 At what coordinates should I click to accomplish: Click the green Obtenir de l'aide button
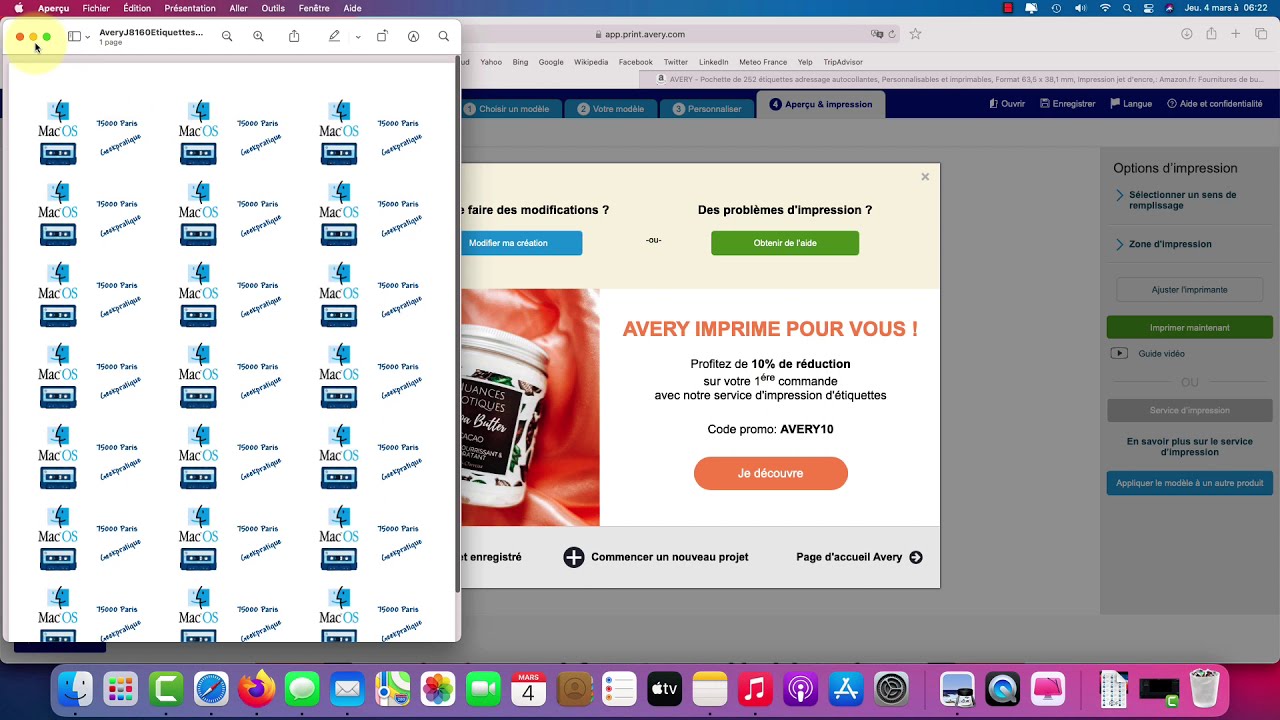[785, 243]
